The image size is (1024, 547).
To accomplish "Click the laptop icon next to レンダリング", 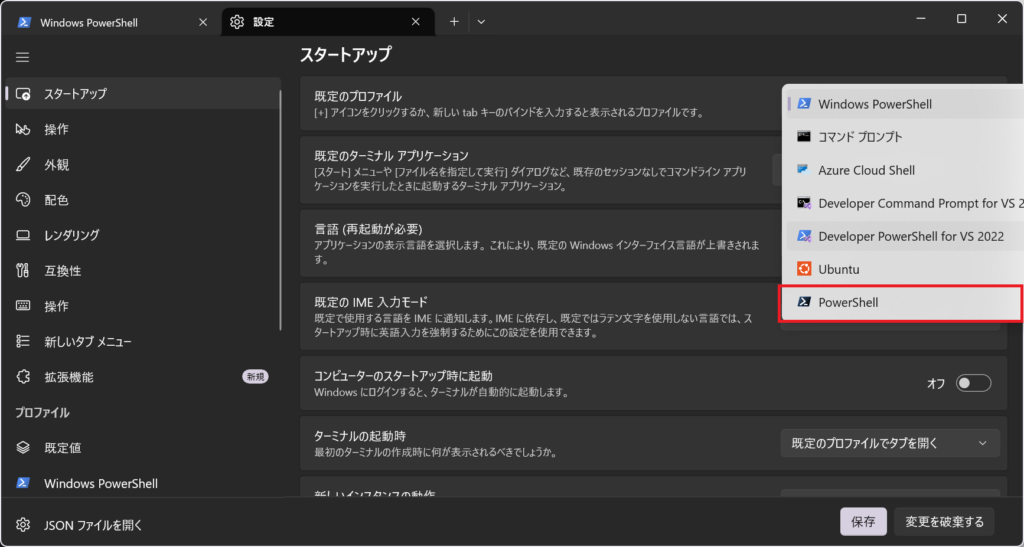I will click(x=23, y=235).
